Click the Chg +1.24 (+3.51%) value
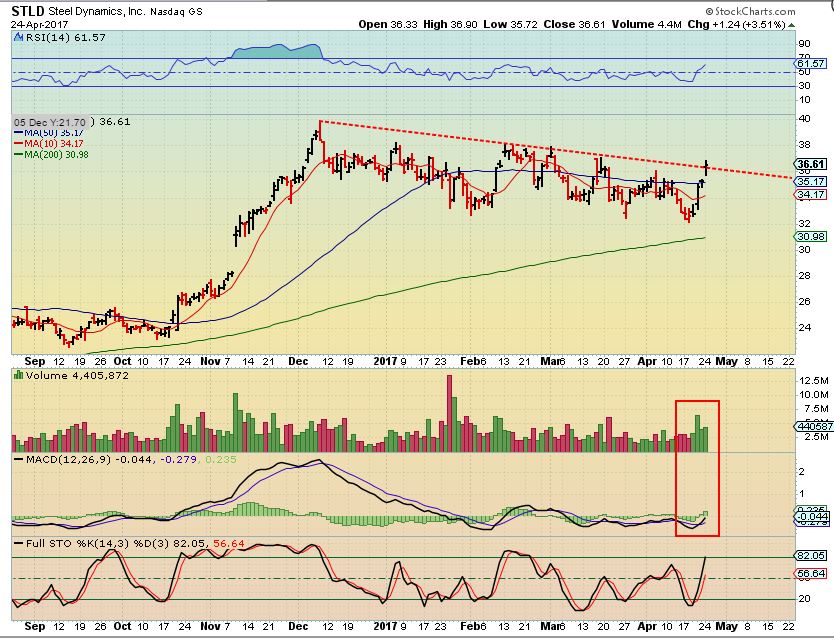The image size is (834, 638). (x=737, y=24)
